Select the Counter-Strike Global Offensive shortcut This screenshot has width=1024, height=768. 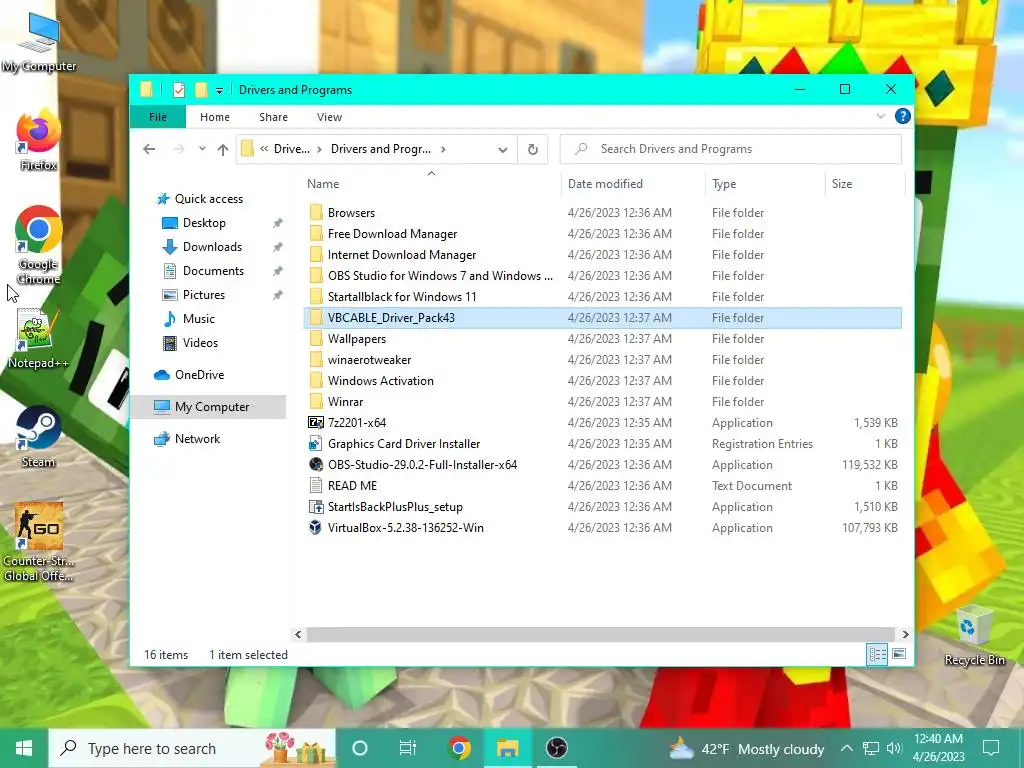tap(39, 542)
